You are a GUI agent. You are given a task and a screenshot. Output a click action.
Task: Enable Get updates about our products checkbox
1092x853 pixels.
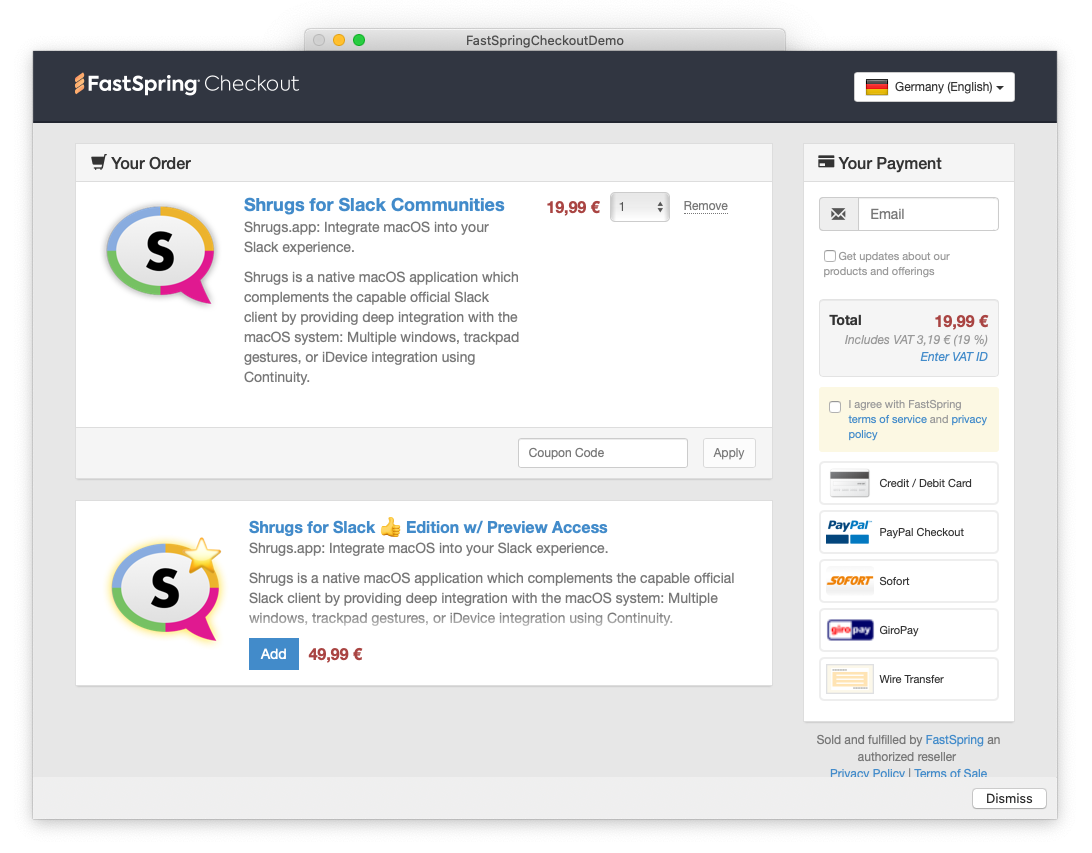tap(829, 256)
